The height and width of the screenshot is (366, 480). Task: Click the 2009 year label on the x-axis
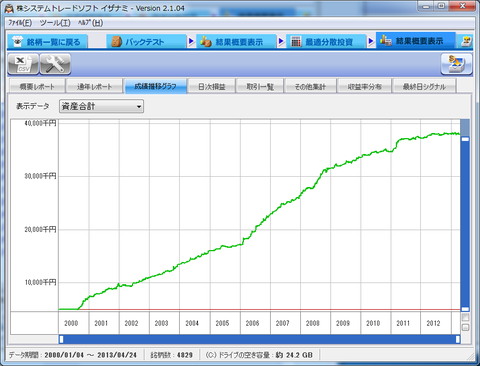coord(343,323)
